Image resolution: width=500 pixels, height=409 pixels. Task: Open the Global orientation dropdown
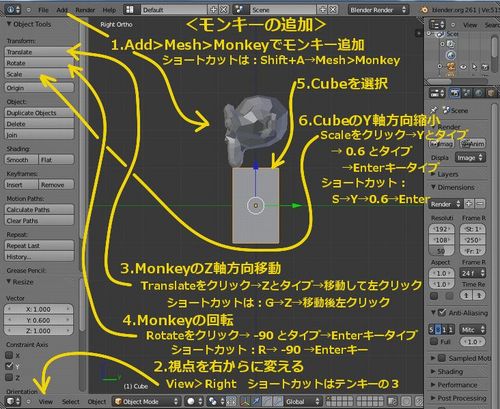click(303, 401)
